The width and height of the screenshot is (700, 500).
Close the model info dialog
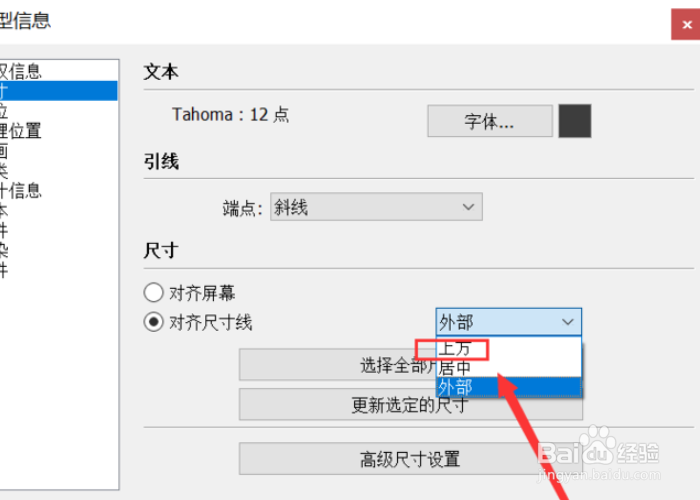coord(687,25)
